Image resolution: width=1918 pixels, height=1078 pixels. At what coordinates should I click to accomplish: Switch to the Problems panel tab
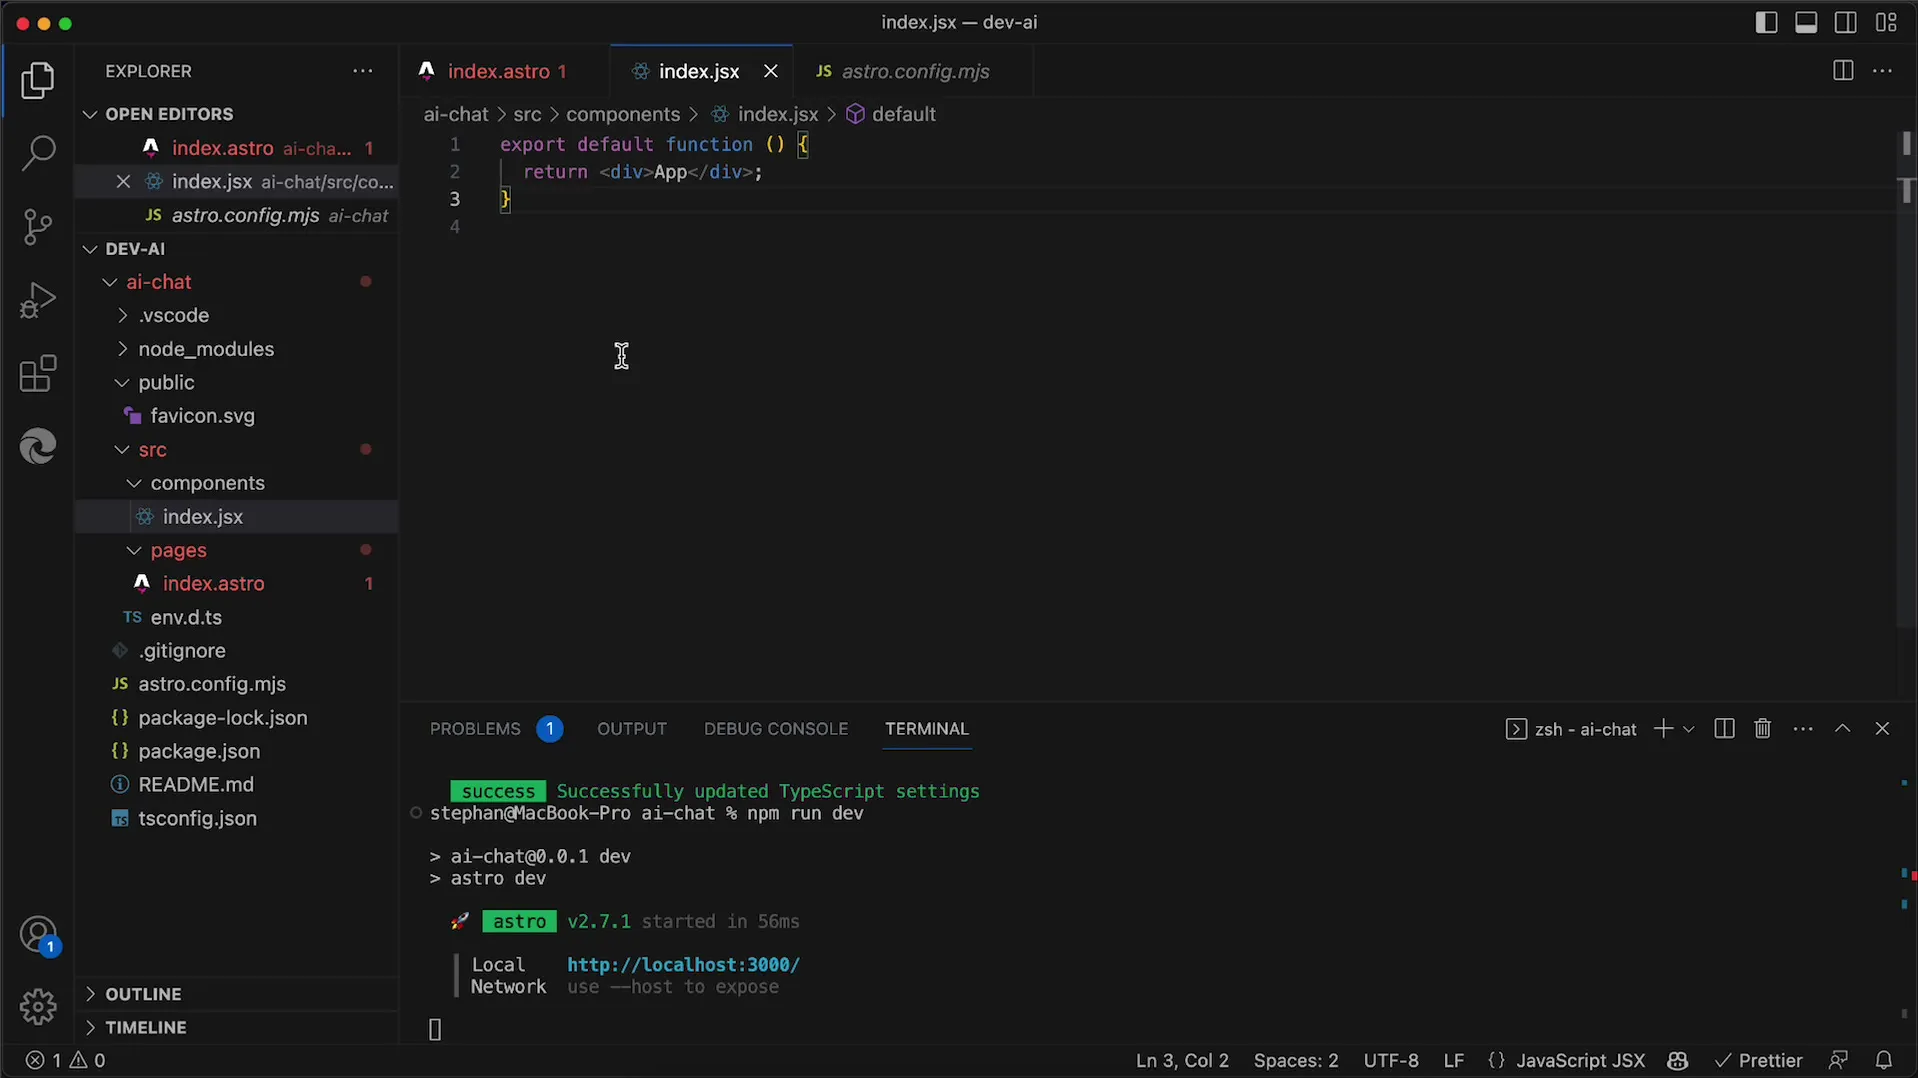click(495, 729)
